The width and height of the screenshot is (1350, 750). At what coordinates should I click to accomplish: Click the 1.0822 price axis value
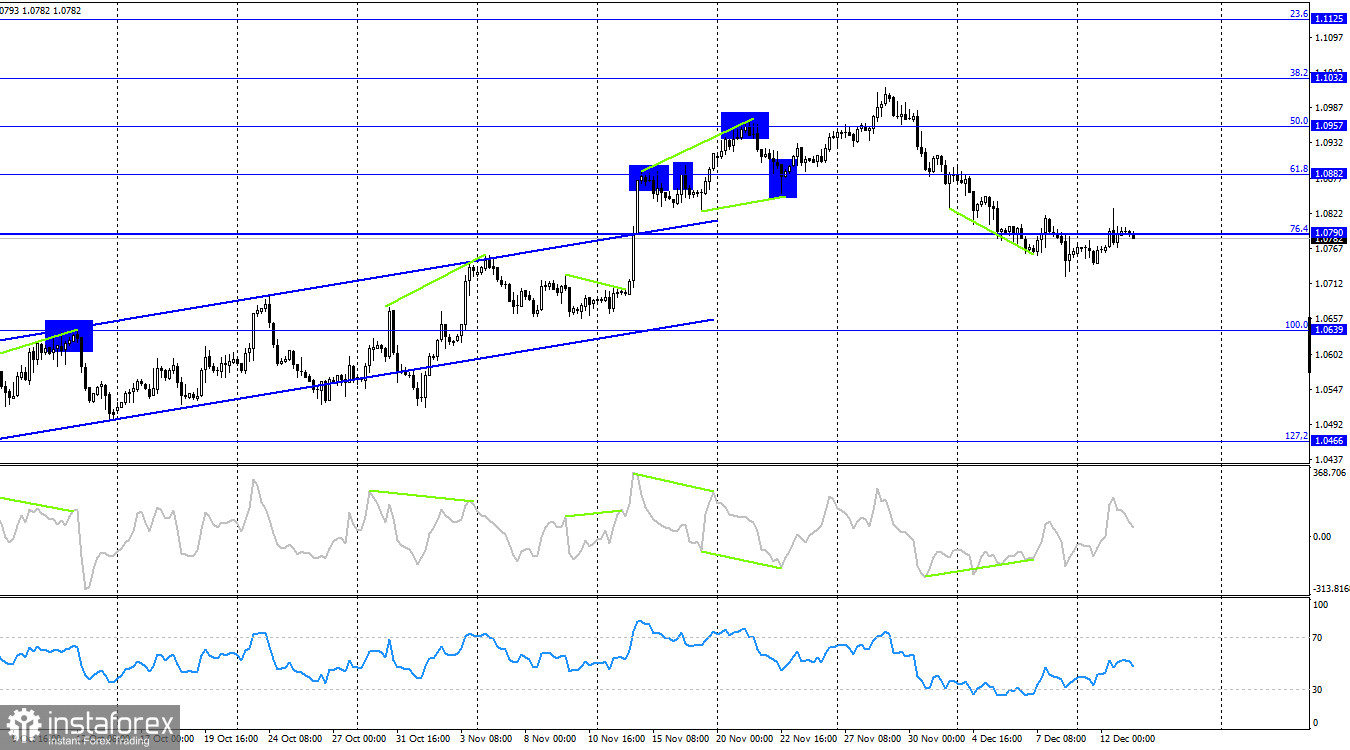click(1329, 214)
